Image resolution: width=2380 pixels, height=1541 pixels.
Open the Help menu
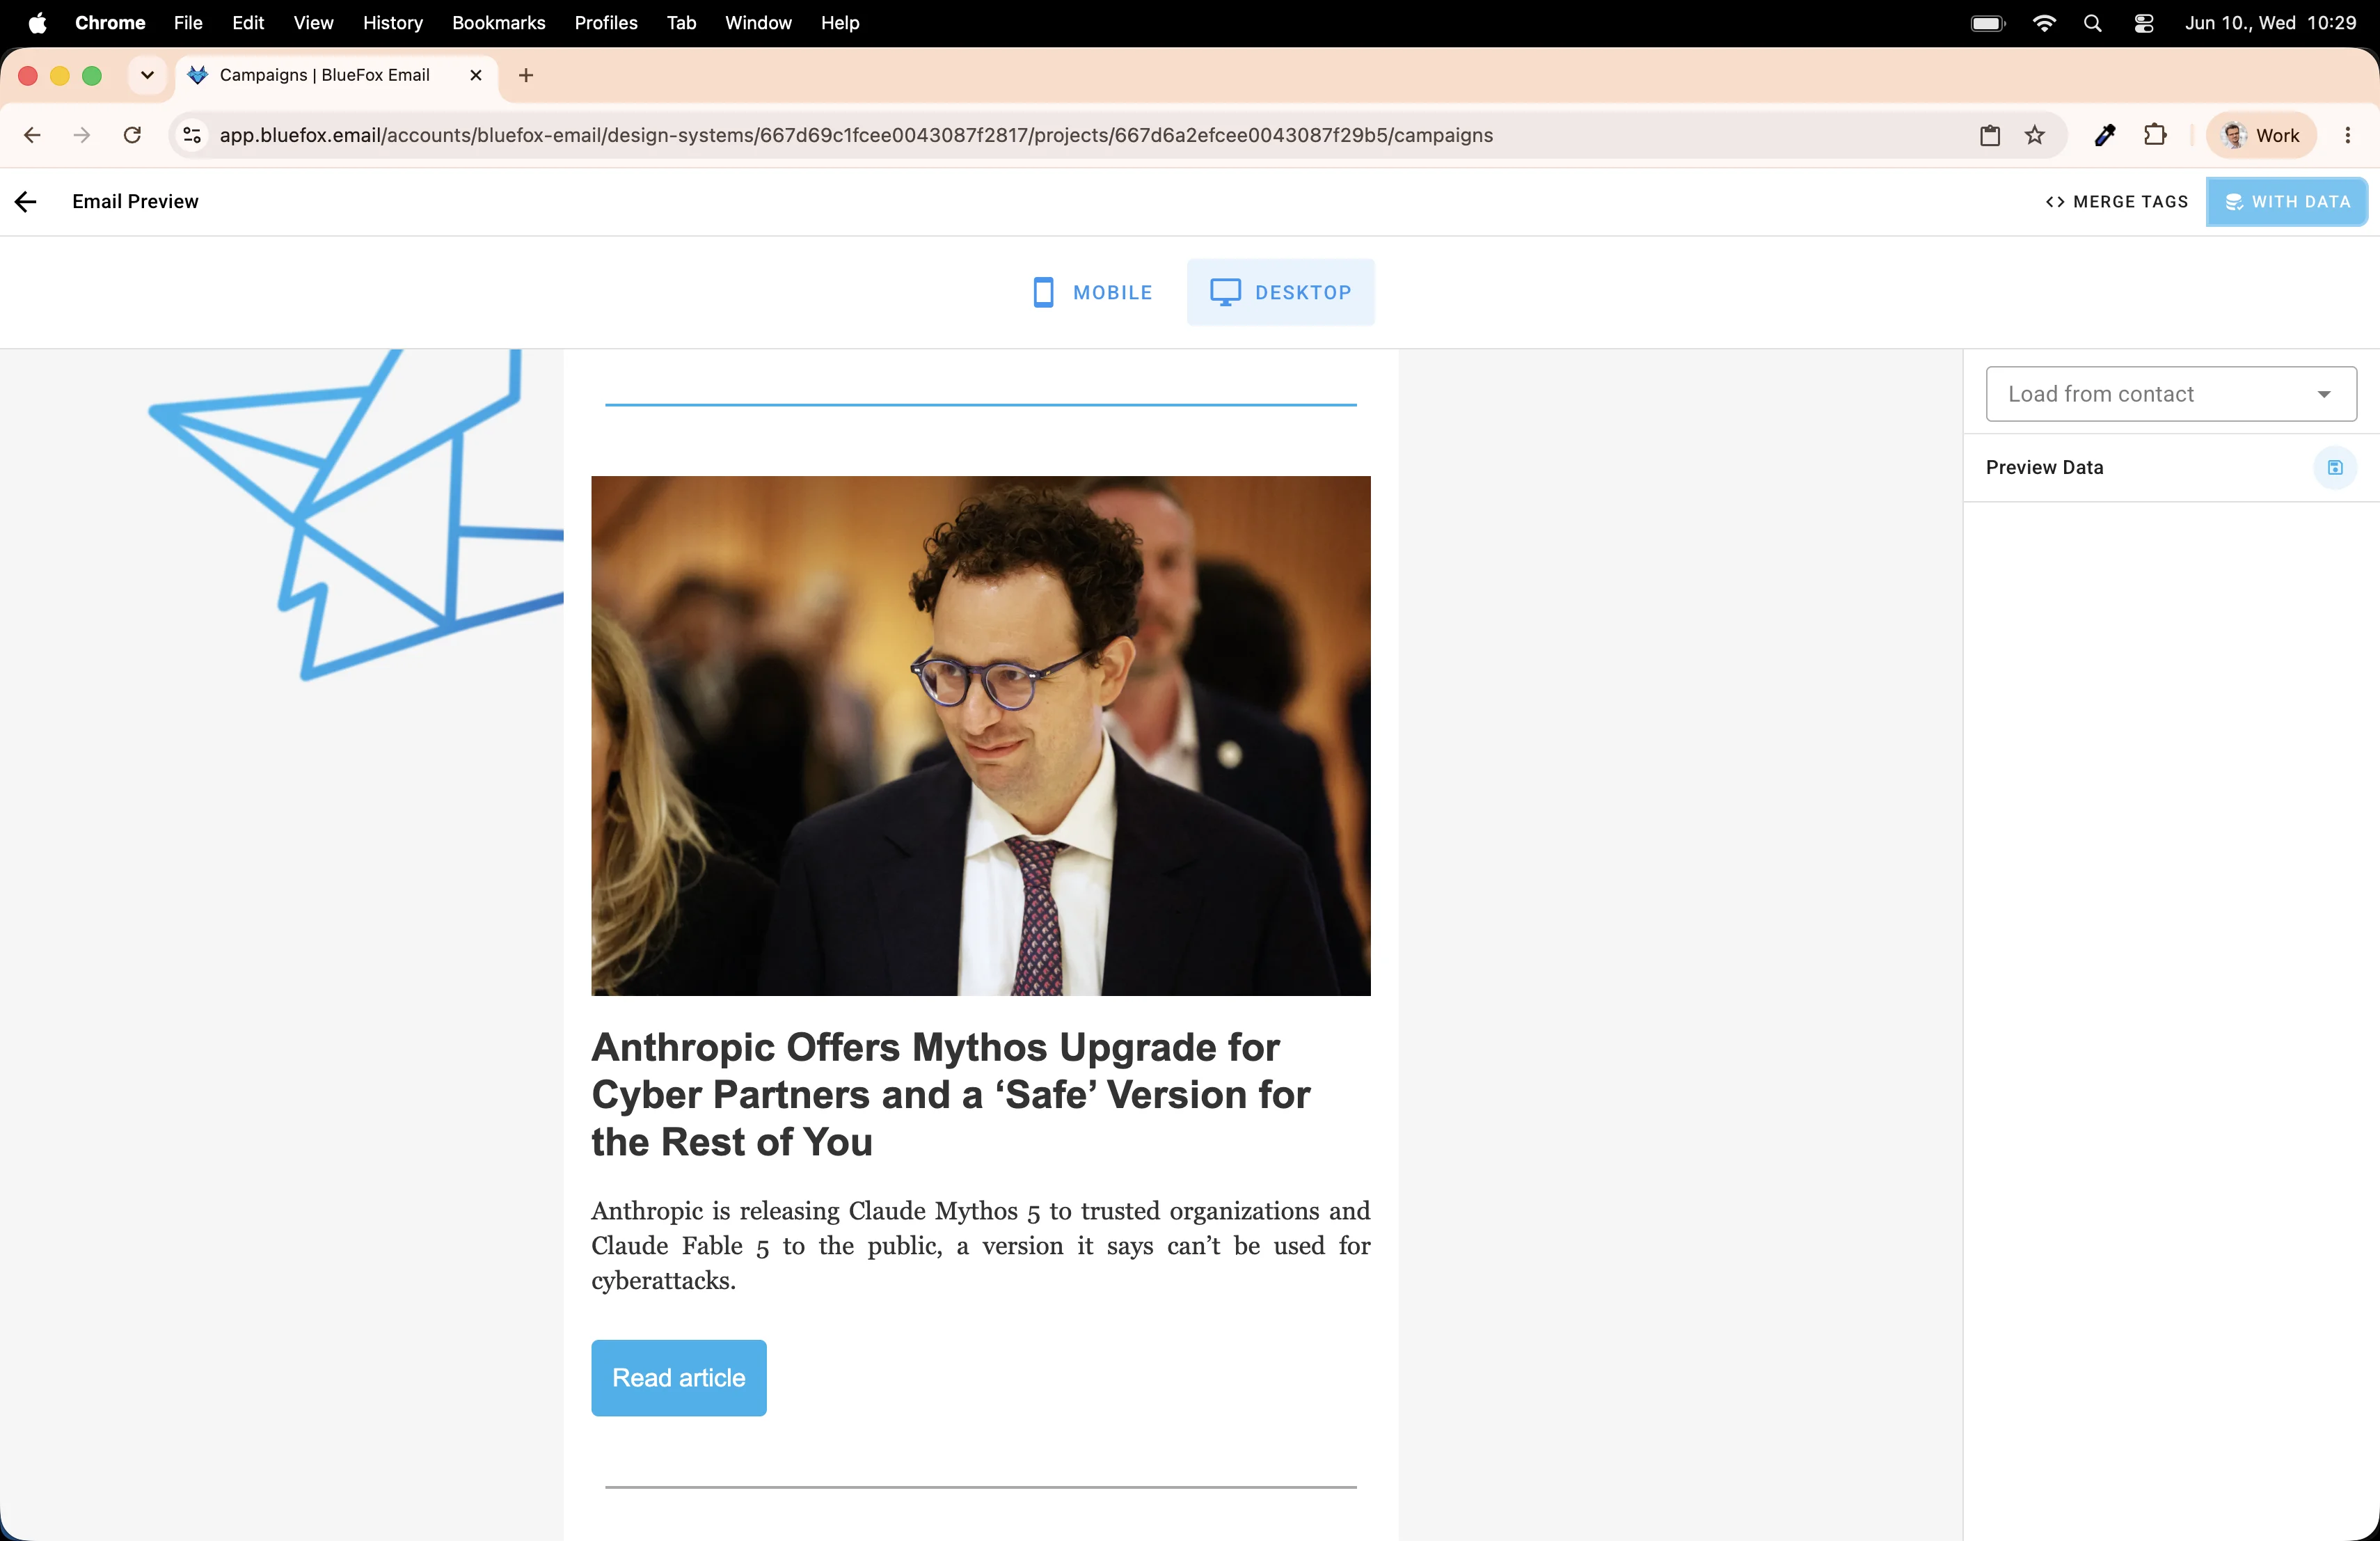pos(840,23)
